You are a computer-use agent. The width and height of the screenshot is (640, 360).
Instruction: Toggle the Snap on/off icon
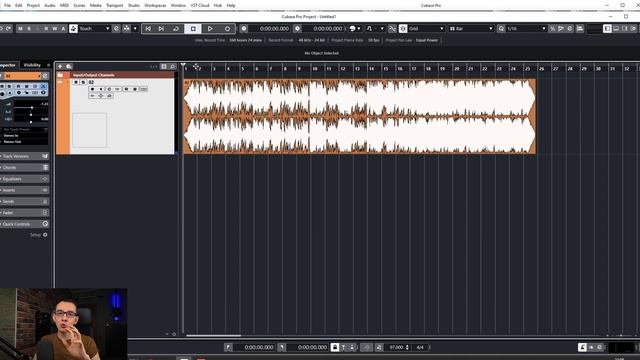[403, 29]
